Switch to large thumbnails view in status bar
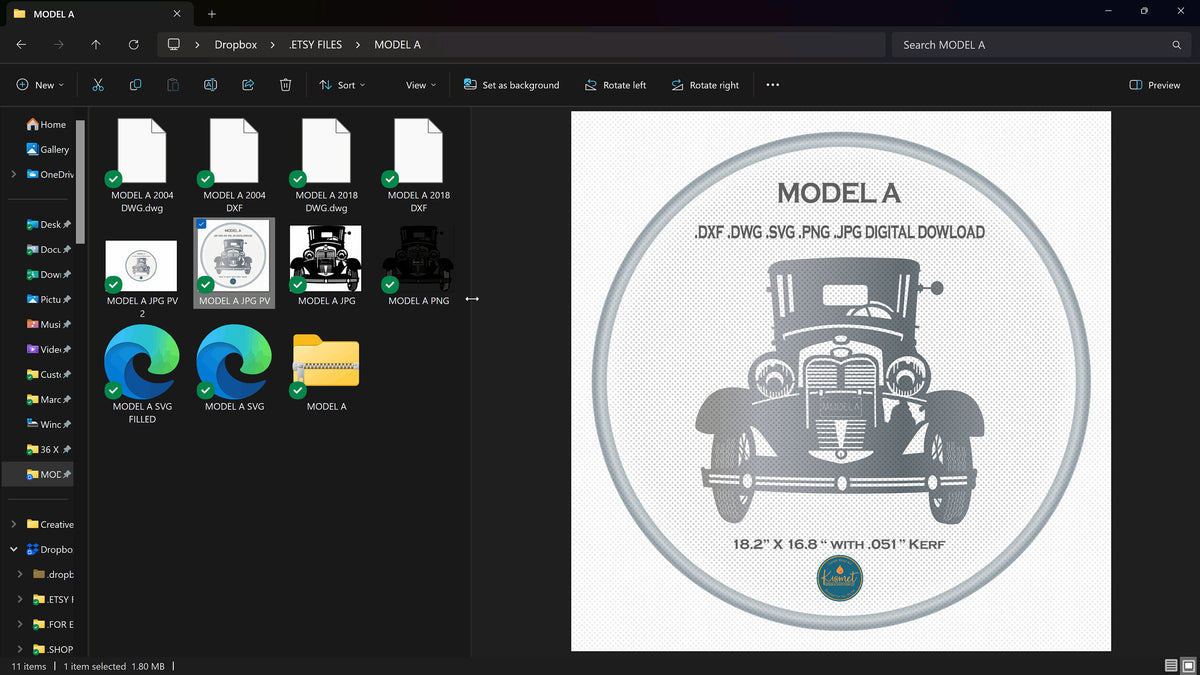 [x=1189, y=666]
